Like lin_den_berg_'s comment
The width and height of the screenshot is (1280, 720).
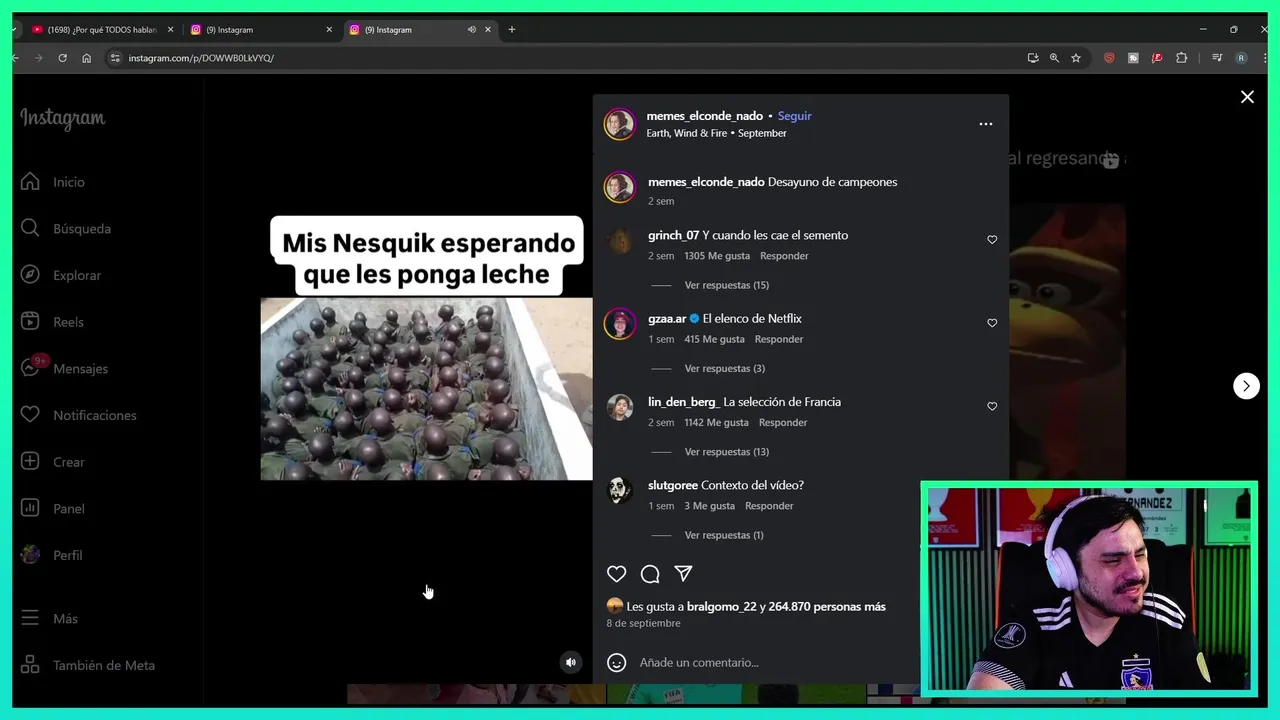[x=992, y=406]
